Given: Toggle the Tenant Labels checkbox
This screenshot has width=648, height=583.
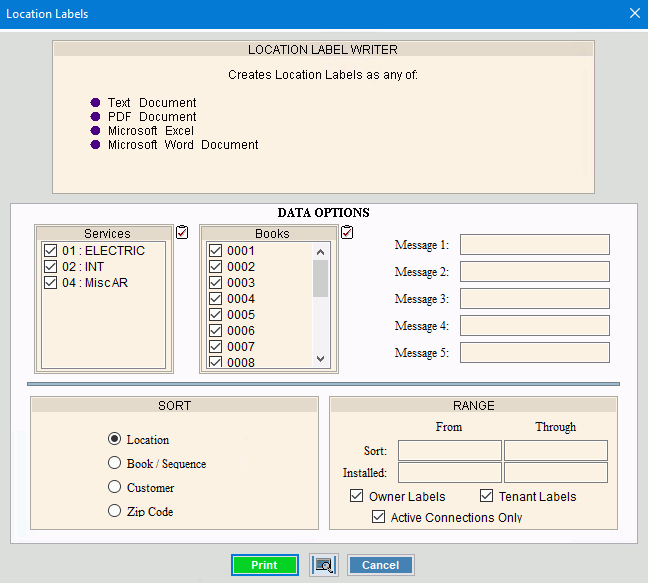Looking at the screenshot, I should 487,496.
